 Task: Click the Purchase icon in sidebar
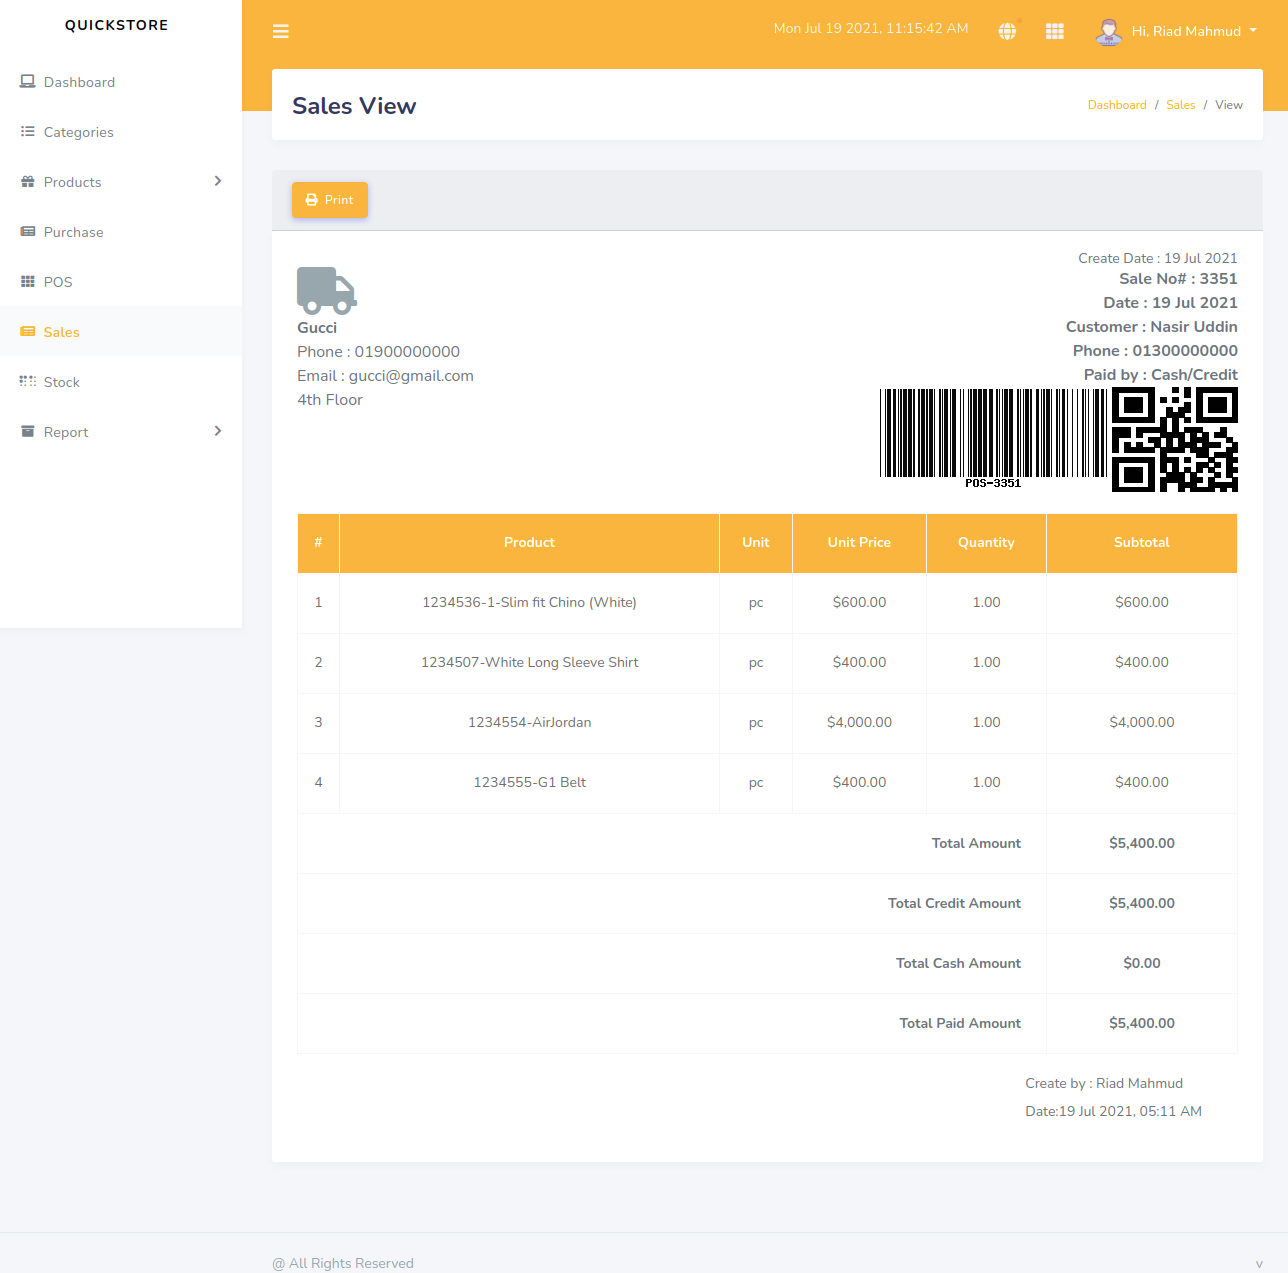28,232
